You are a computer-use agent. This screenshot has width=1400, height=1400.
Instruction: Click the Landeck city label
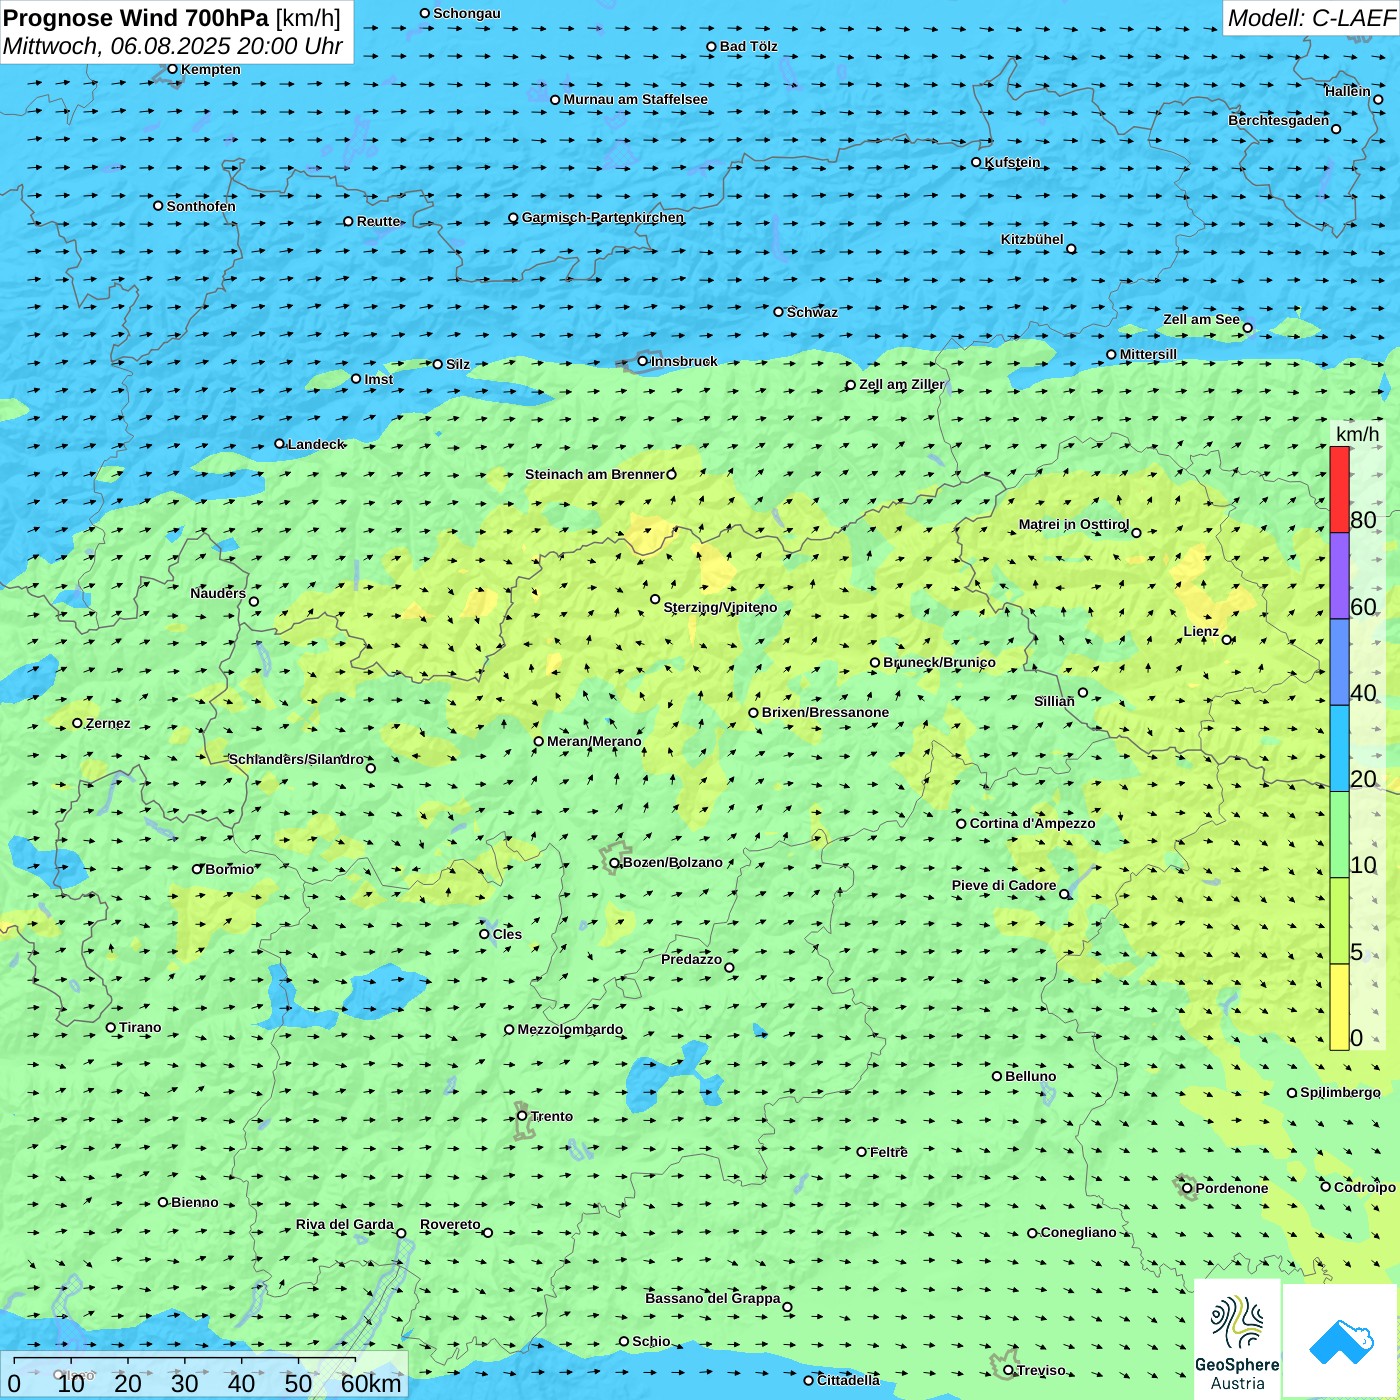click(316, 444)
